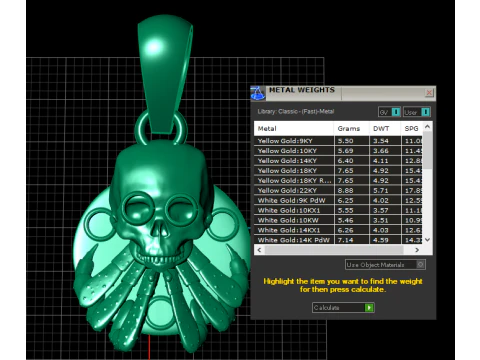Click the scroll up arrow of the table

click(x=428, y=127)
